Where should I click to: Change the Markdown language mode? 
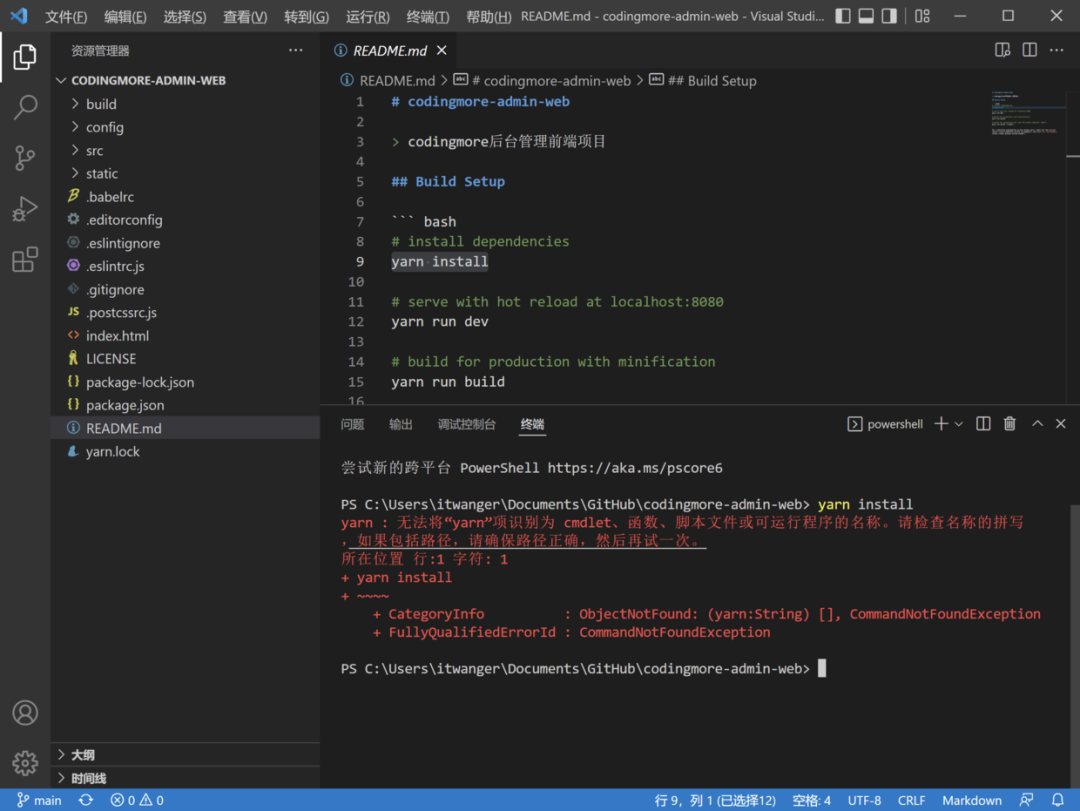click(x=972, y=800)
